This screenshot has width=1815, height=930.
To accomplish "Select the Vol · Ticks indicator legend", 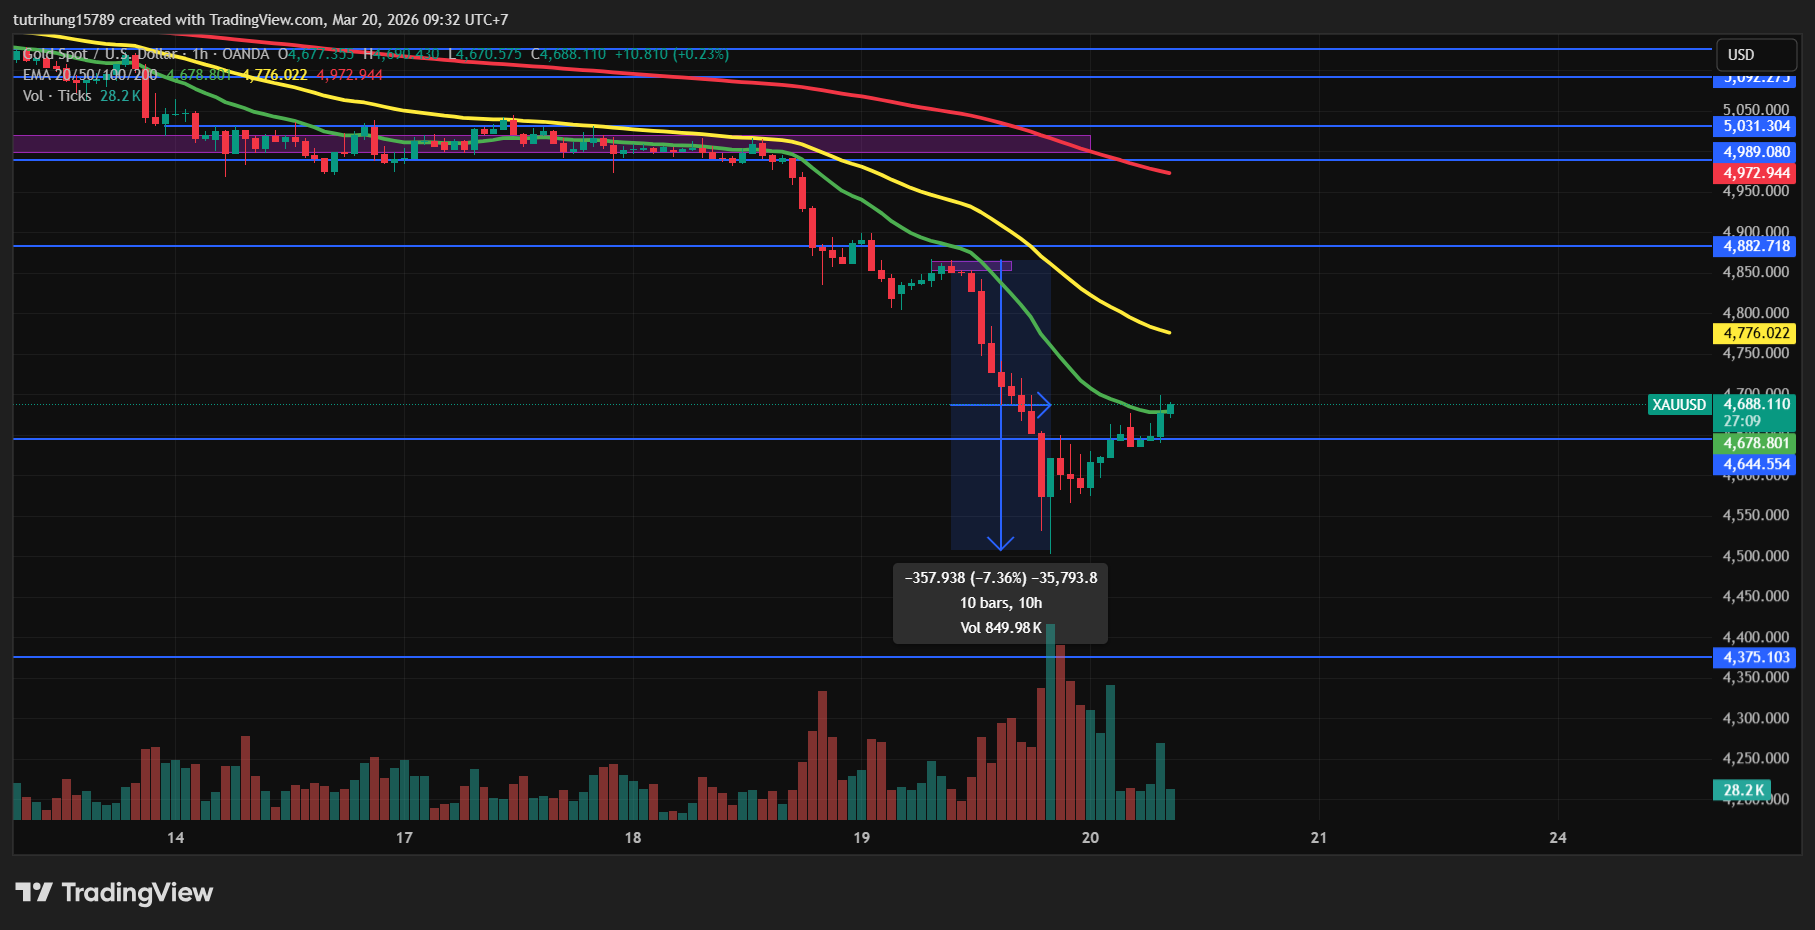I will click(57, 96).
